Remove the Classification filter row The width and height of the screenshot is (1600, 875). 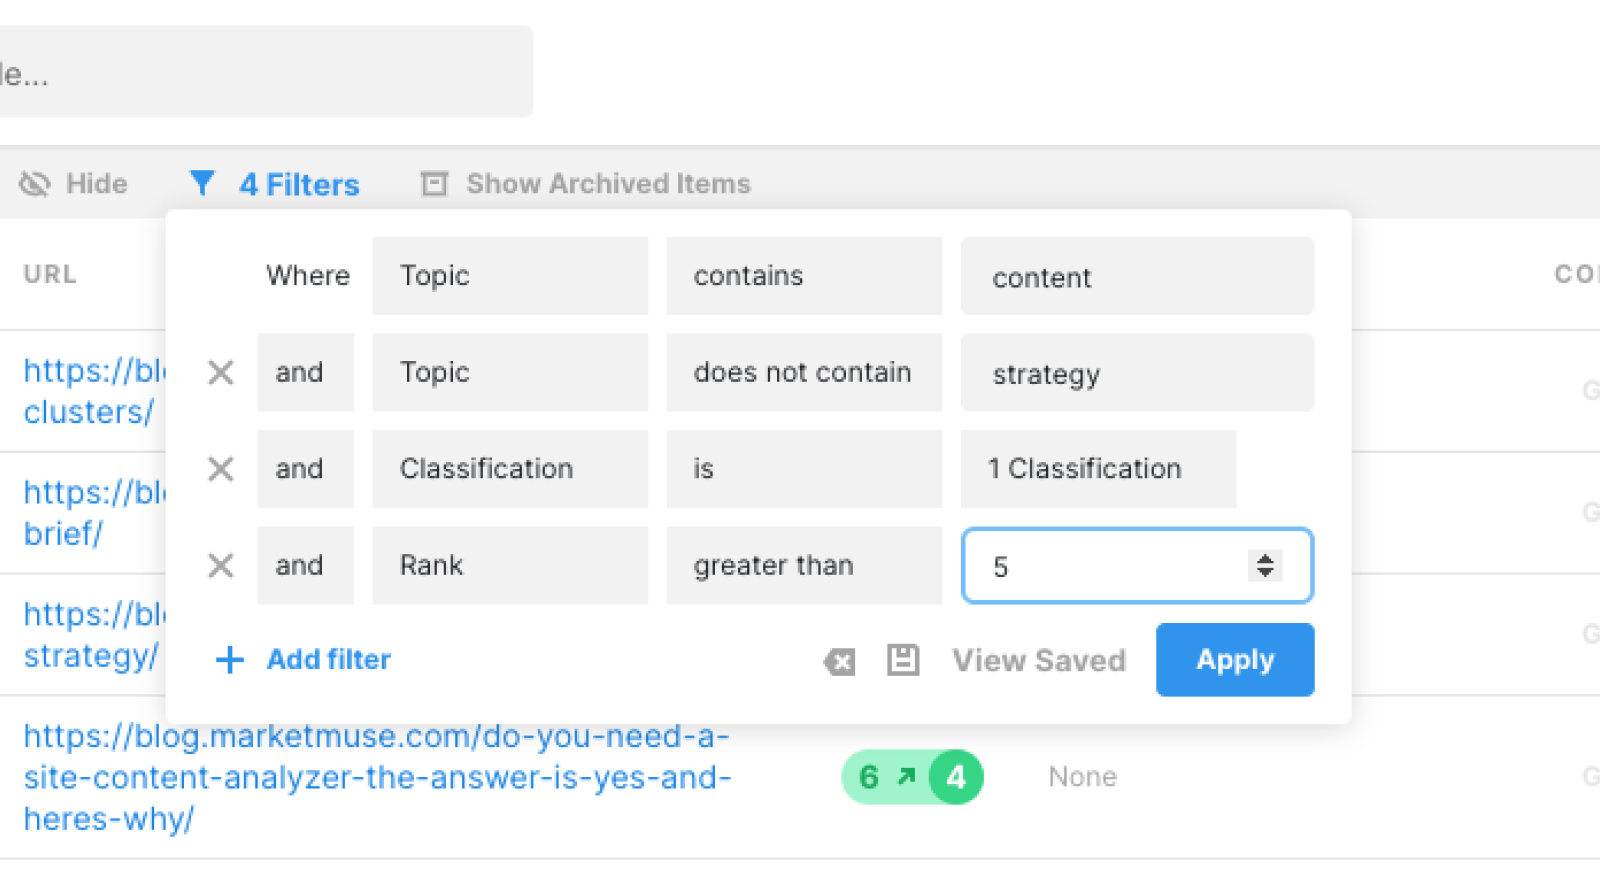pyautogui.click(x=221, y=469)
